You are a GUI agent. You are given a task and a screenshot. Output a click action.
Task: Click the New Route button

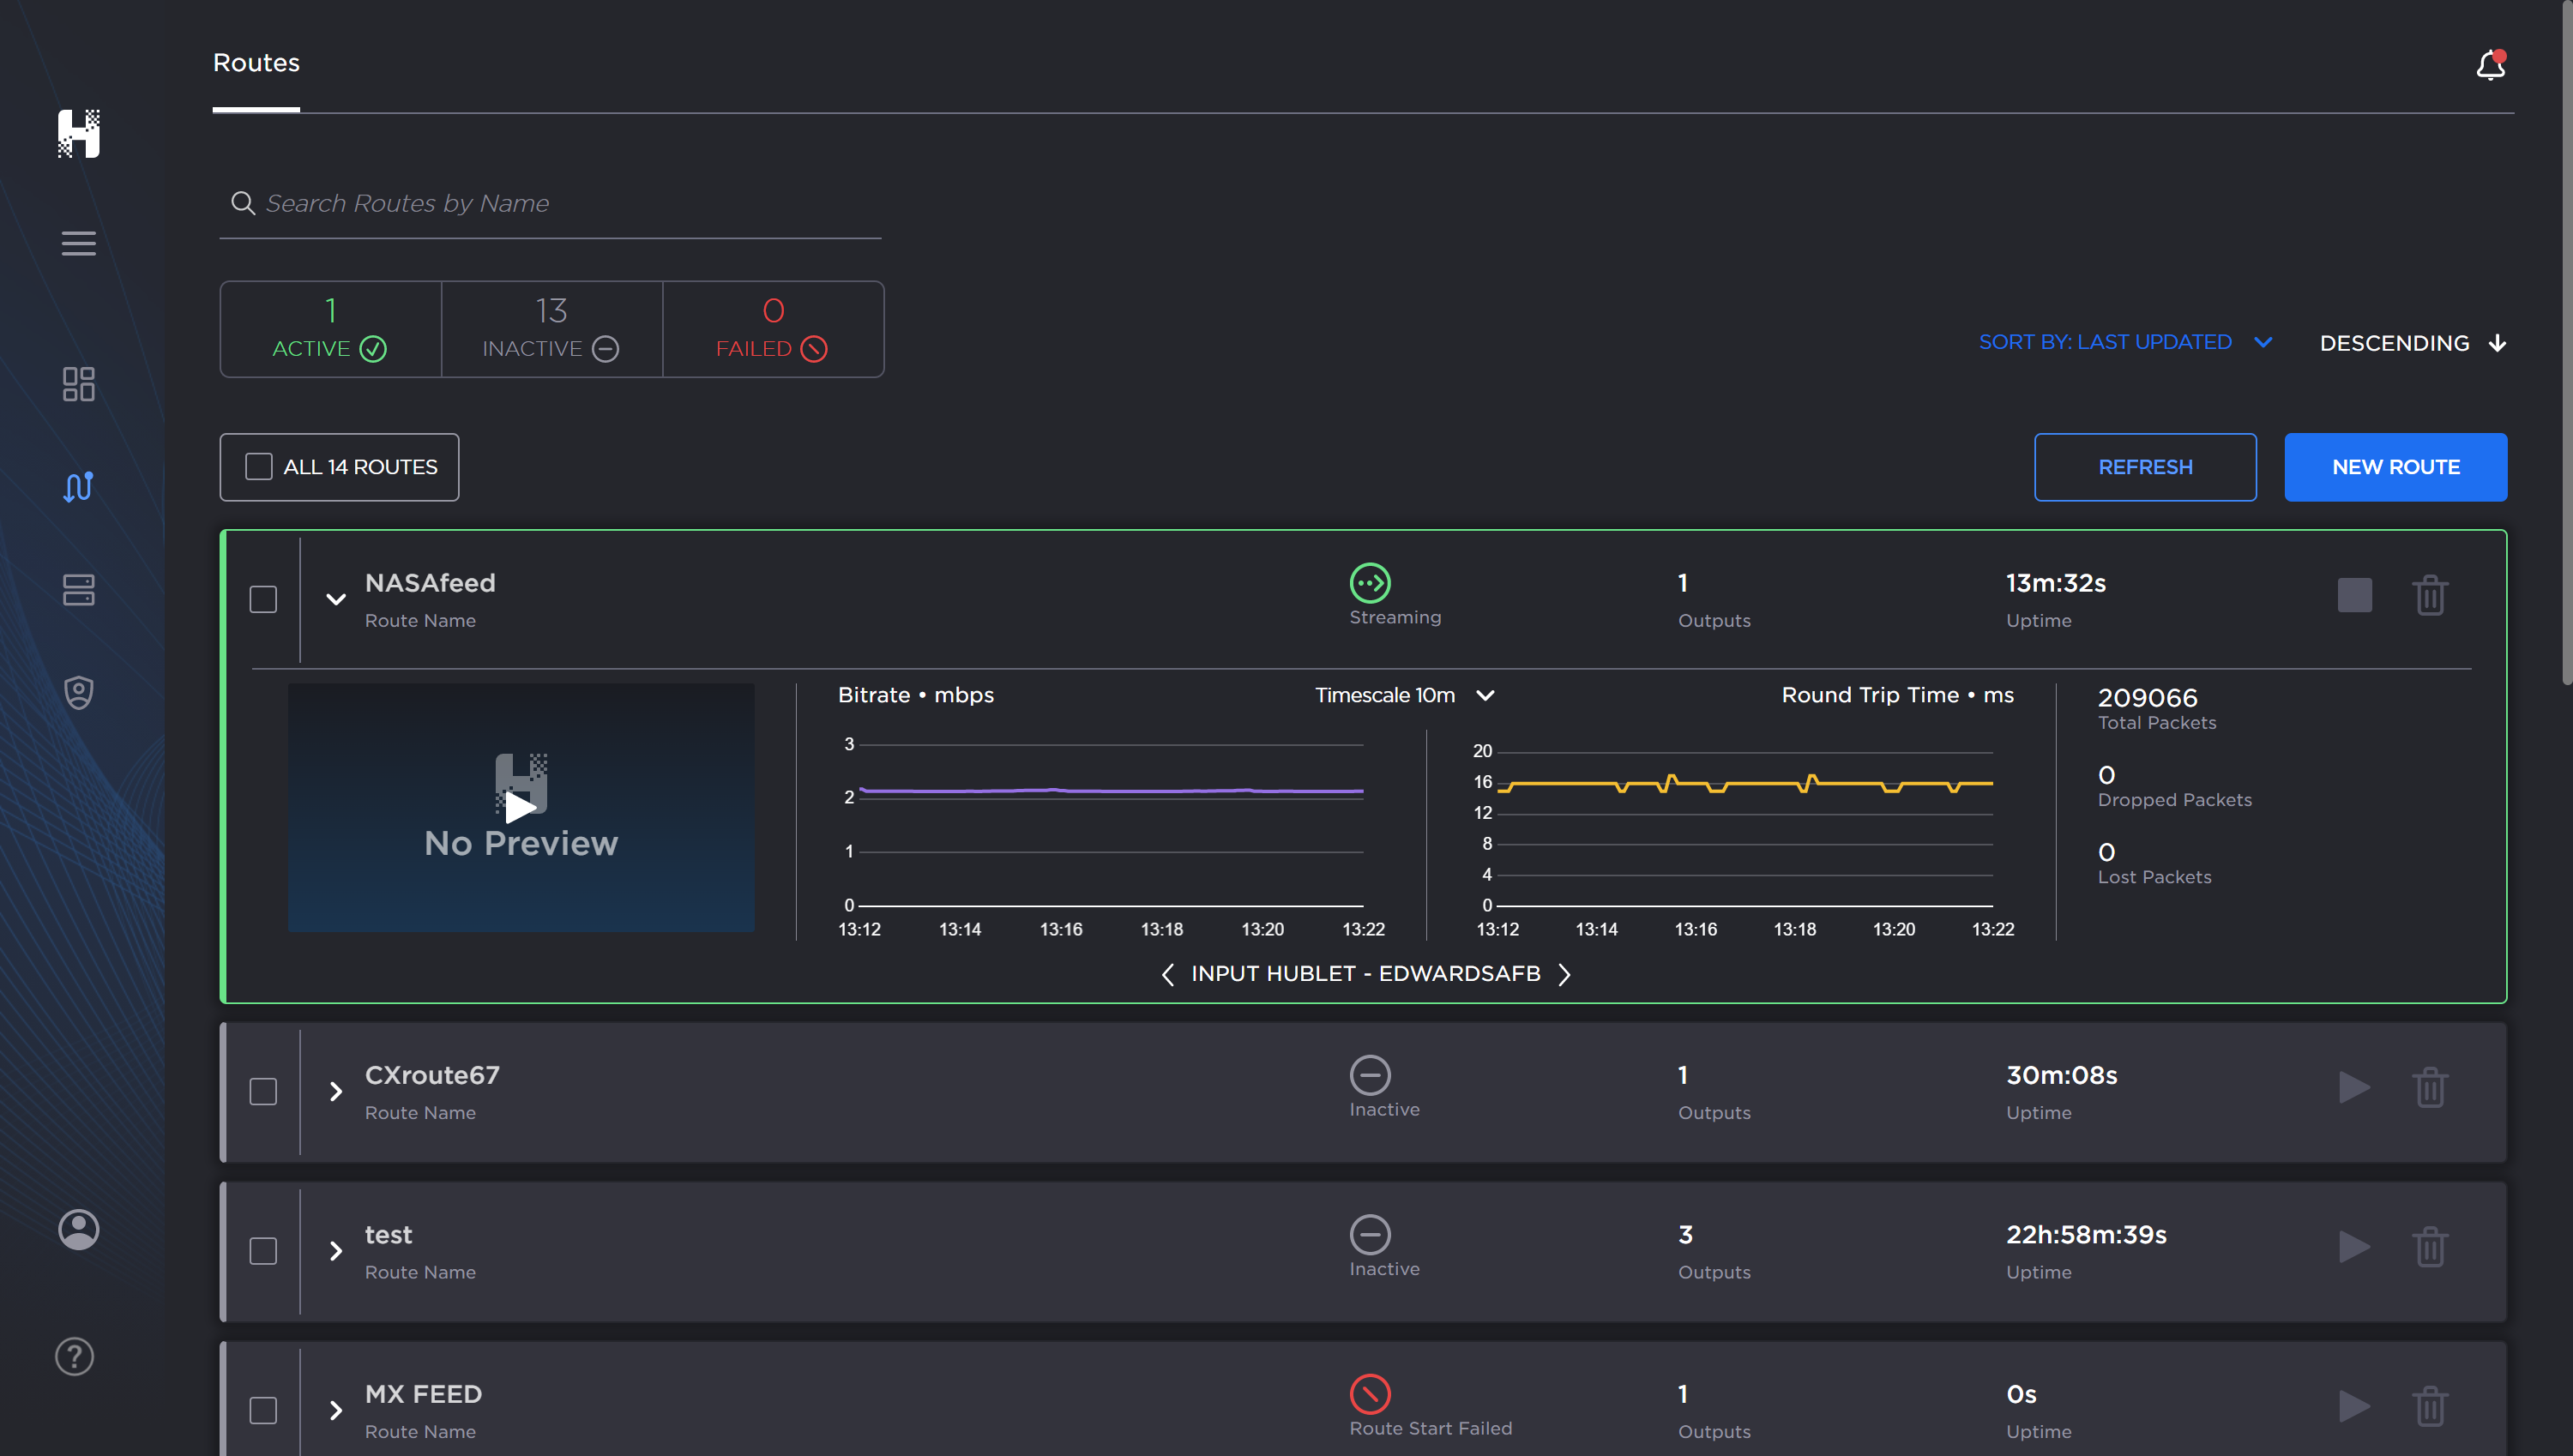click(x=2395, y=467)
